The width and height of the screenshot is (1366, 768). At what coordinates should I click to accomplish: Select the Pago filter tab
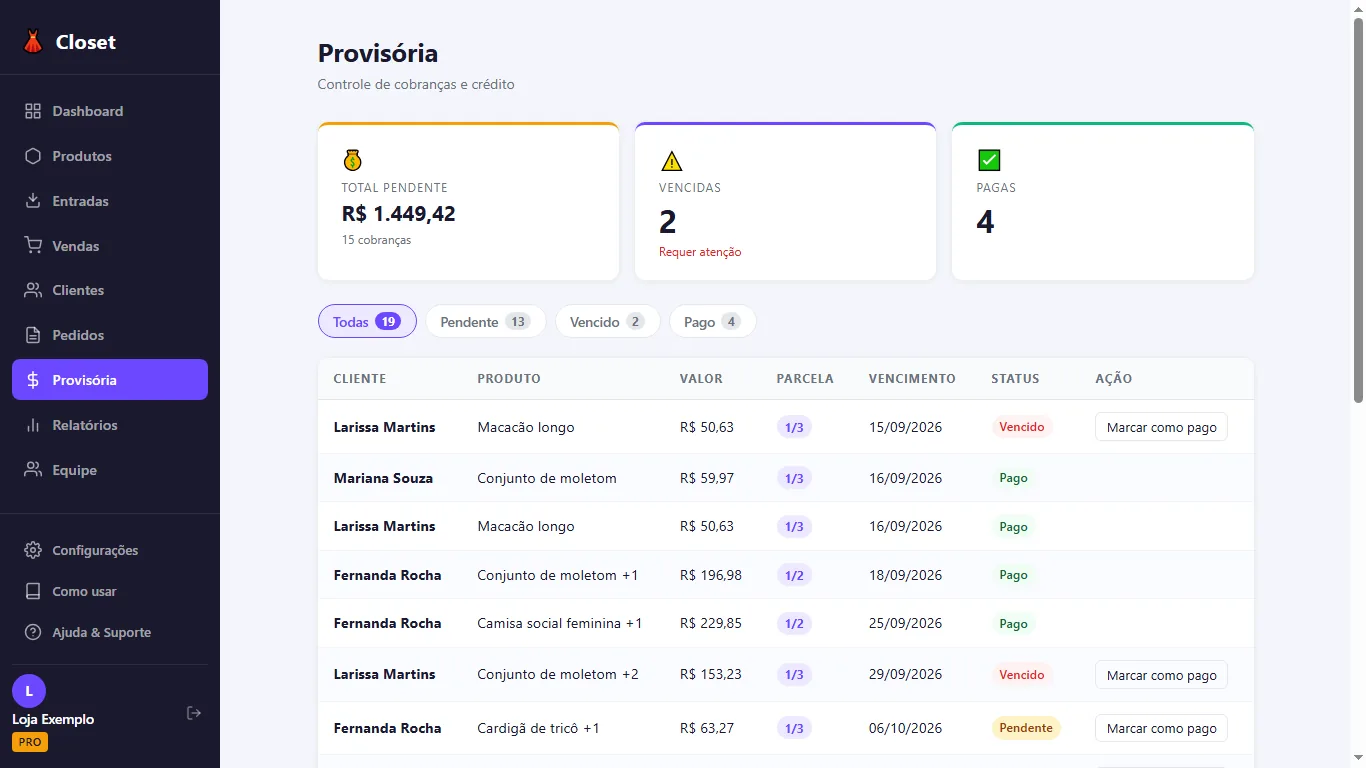point(712,321)
